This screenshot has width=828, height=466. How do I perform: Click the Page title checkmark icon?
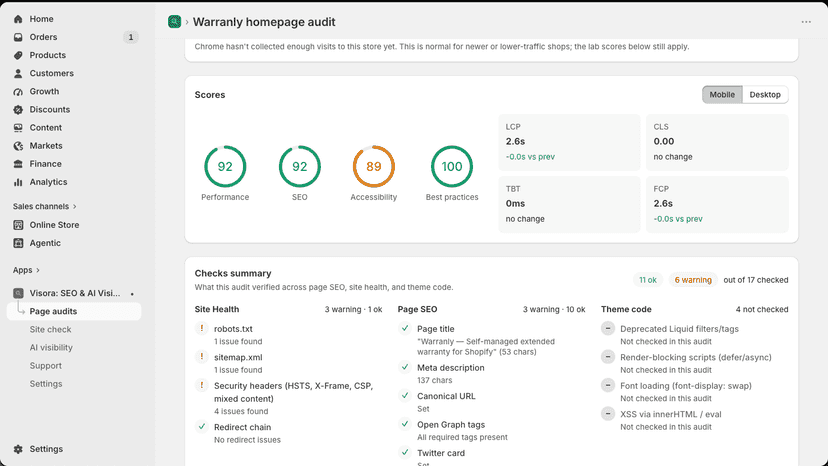click(405, 328)
